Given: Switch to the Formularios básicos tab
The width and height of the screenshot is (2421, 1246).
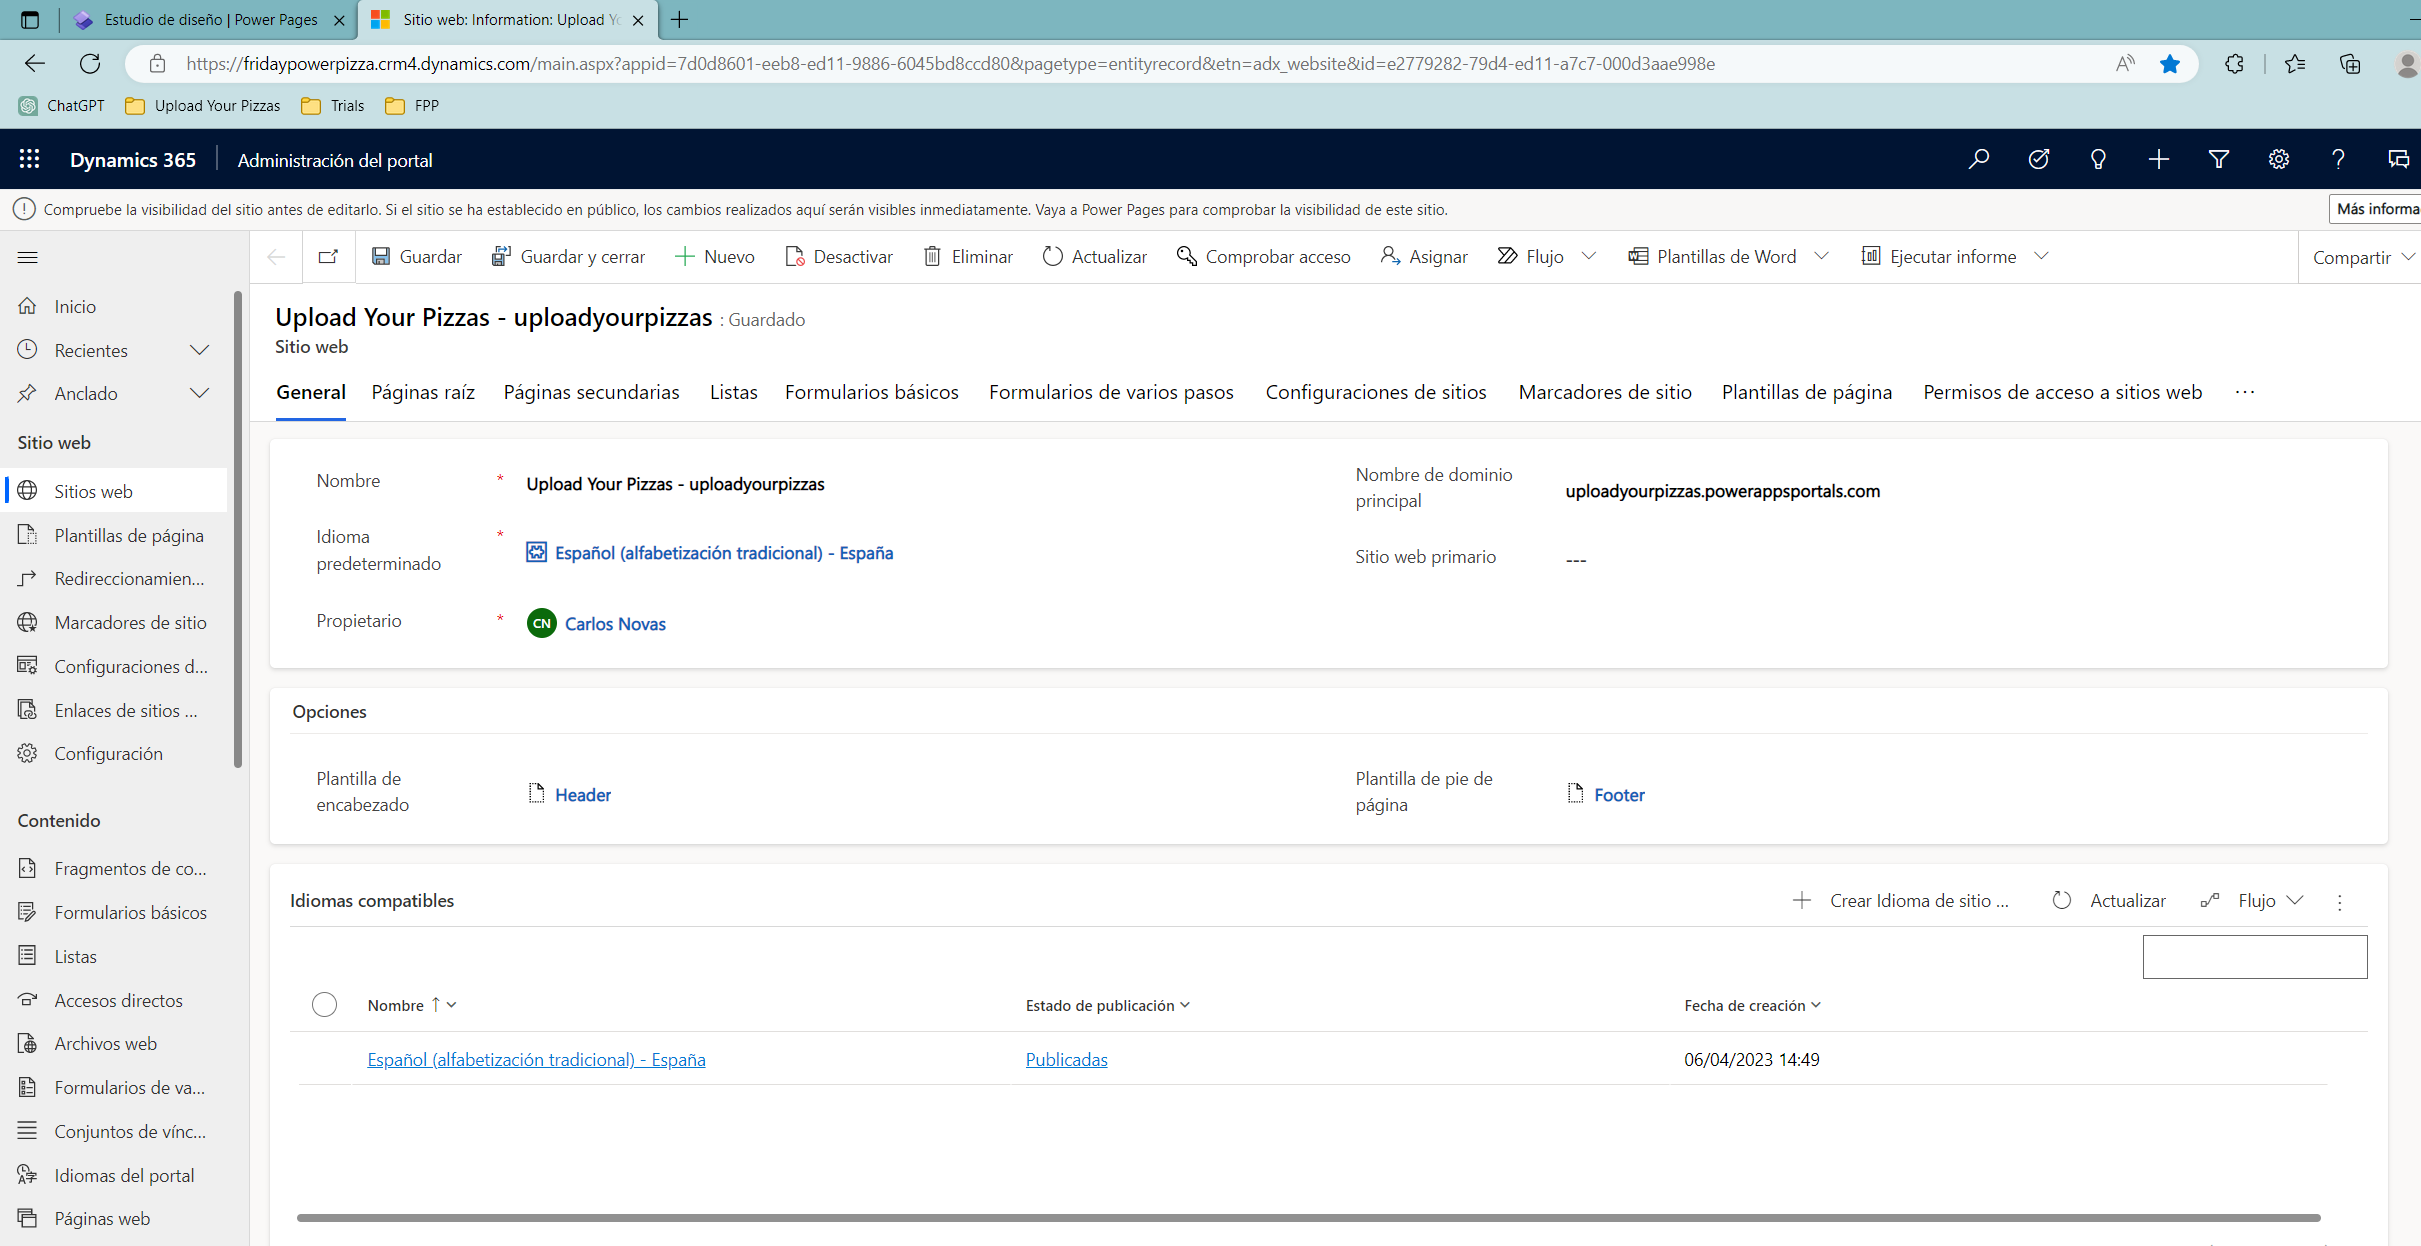Looking at the screenshot, I should tap(871, 392).
